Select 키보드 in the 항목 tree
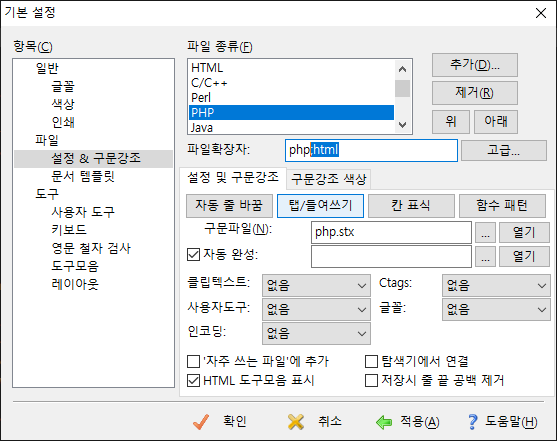This screenshot has width=557, height=441. point(69,230)
